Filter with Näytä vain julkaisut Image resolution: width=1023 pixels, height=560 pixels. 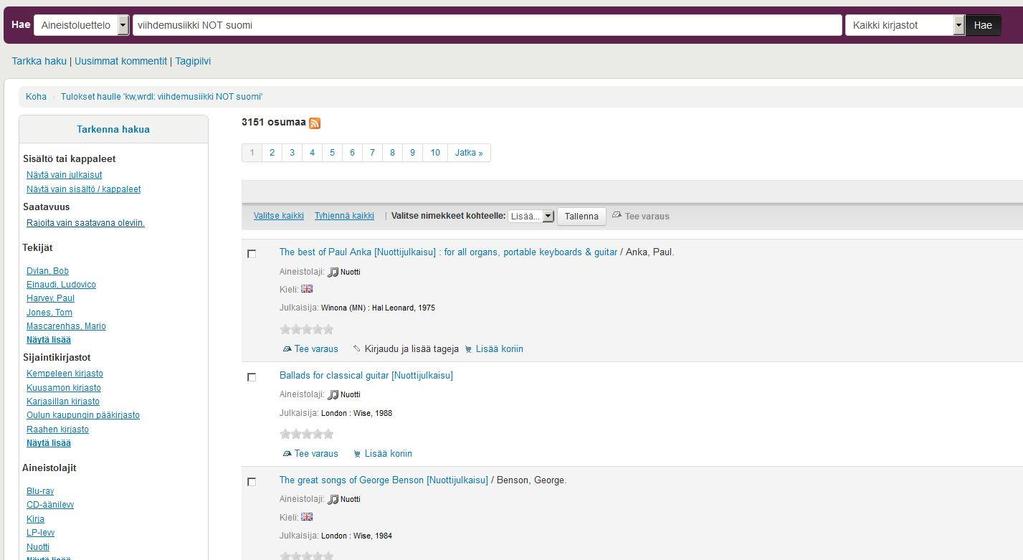click(64, 175)
